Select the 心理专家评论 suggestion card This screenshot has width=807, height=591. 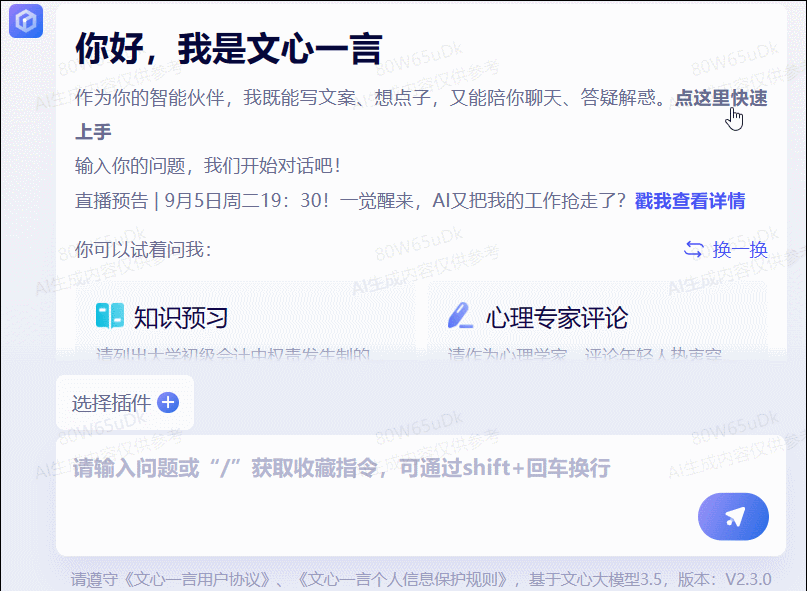tap(597, 319)
